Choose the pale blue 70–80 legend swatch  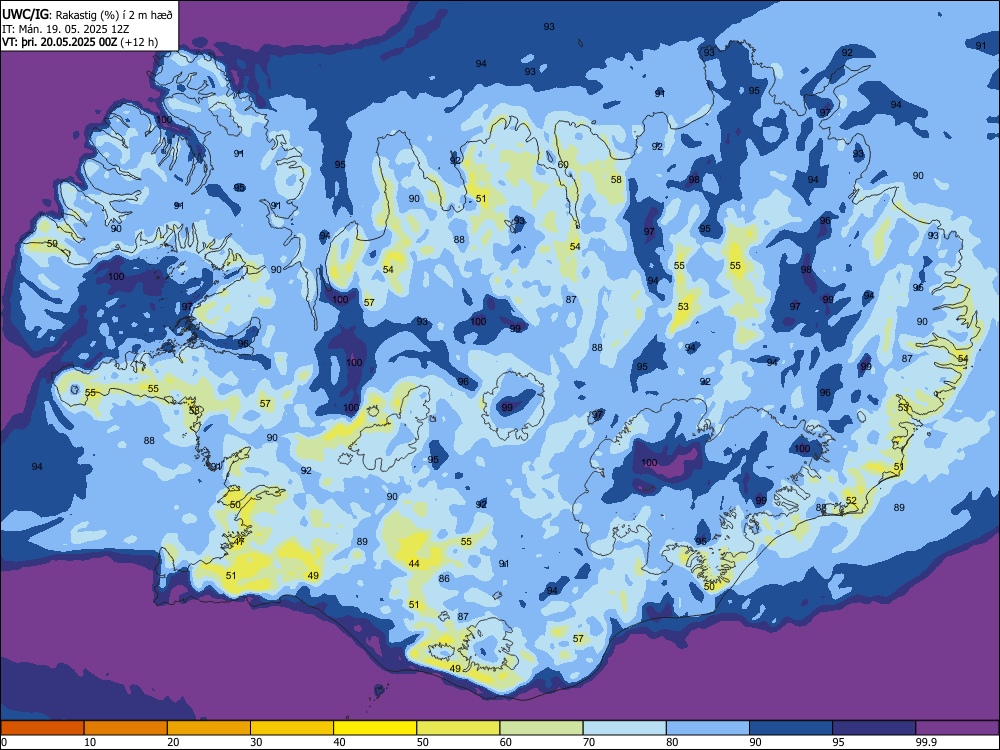624,728
